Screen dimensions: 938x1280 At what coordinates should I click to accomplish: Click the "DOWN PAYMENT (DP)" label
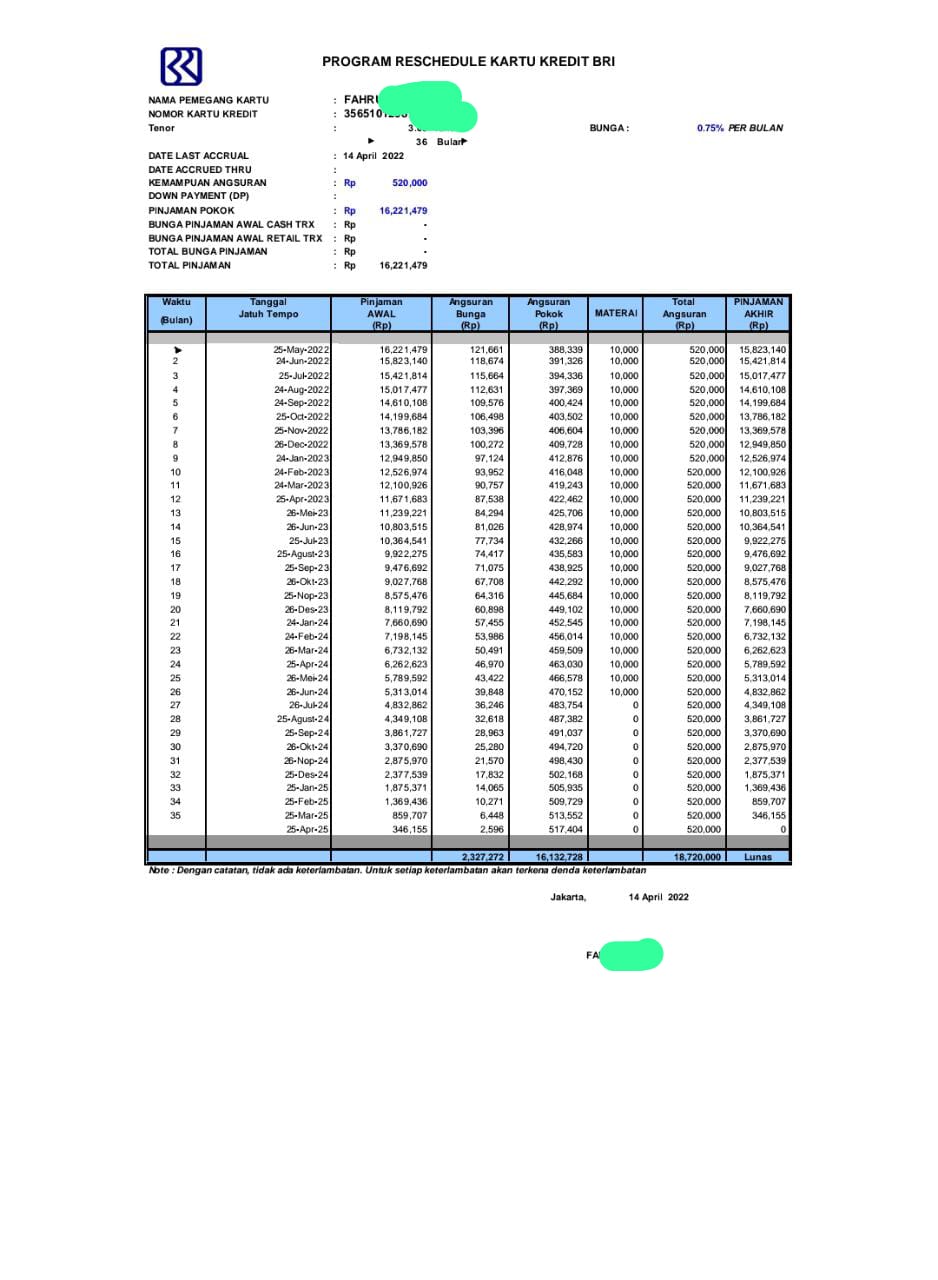[198, 196]
